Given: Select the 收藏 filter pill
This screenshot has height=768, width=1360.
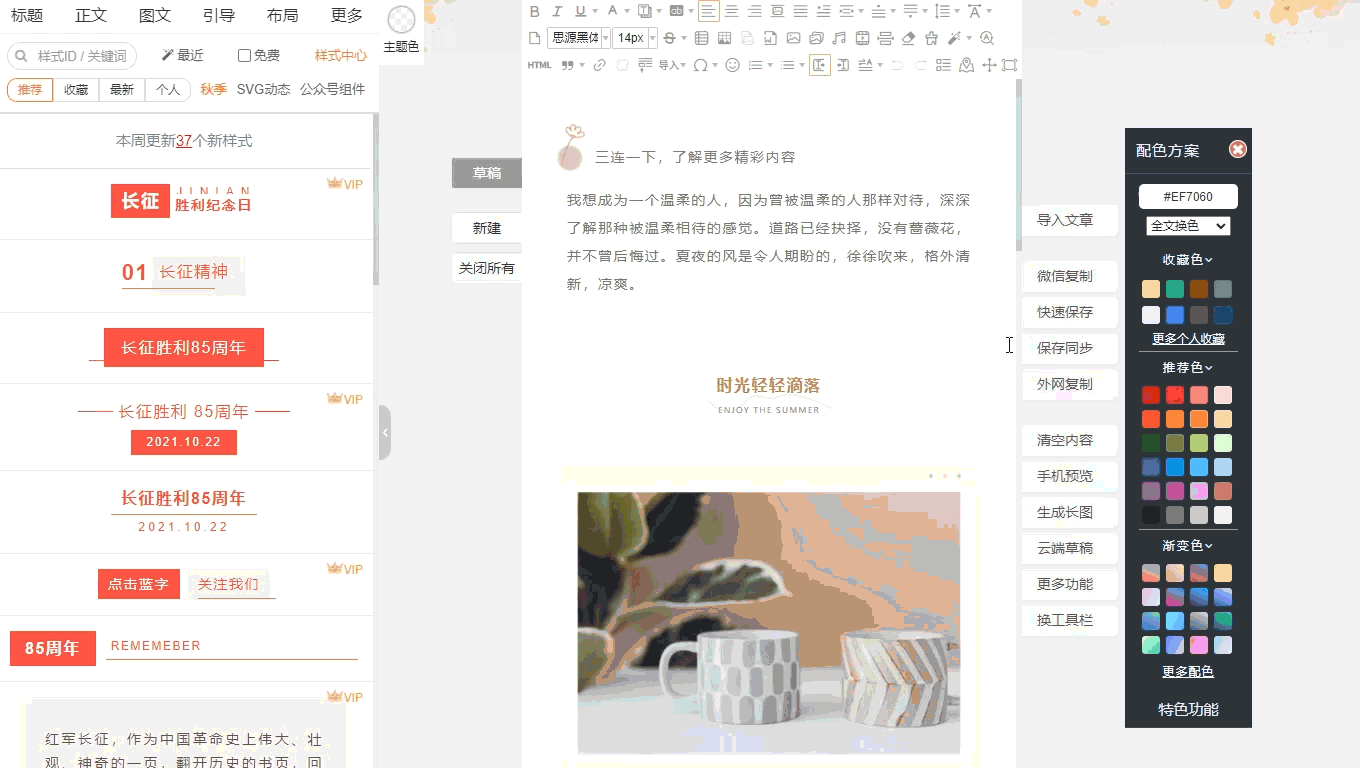Looking at the screenshot, I should (76, 90).
